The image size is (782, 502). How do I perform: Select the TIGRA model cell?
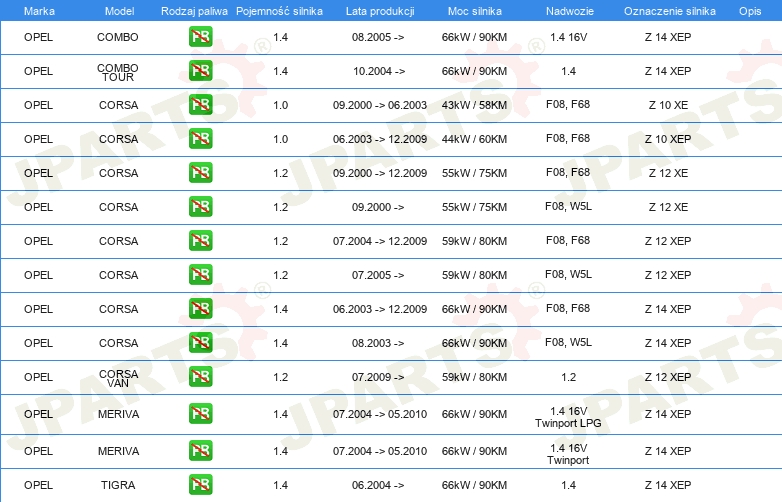118,485
